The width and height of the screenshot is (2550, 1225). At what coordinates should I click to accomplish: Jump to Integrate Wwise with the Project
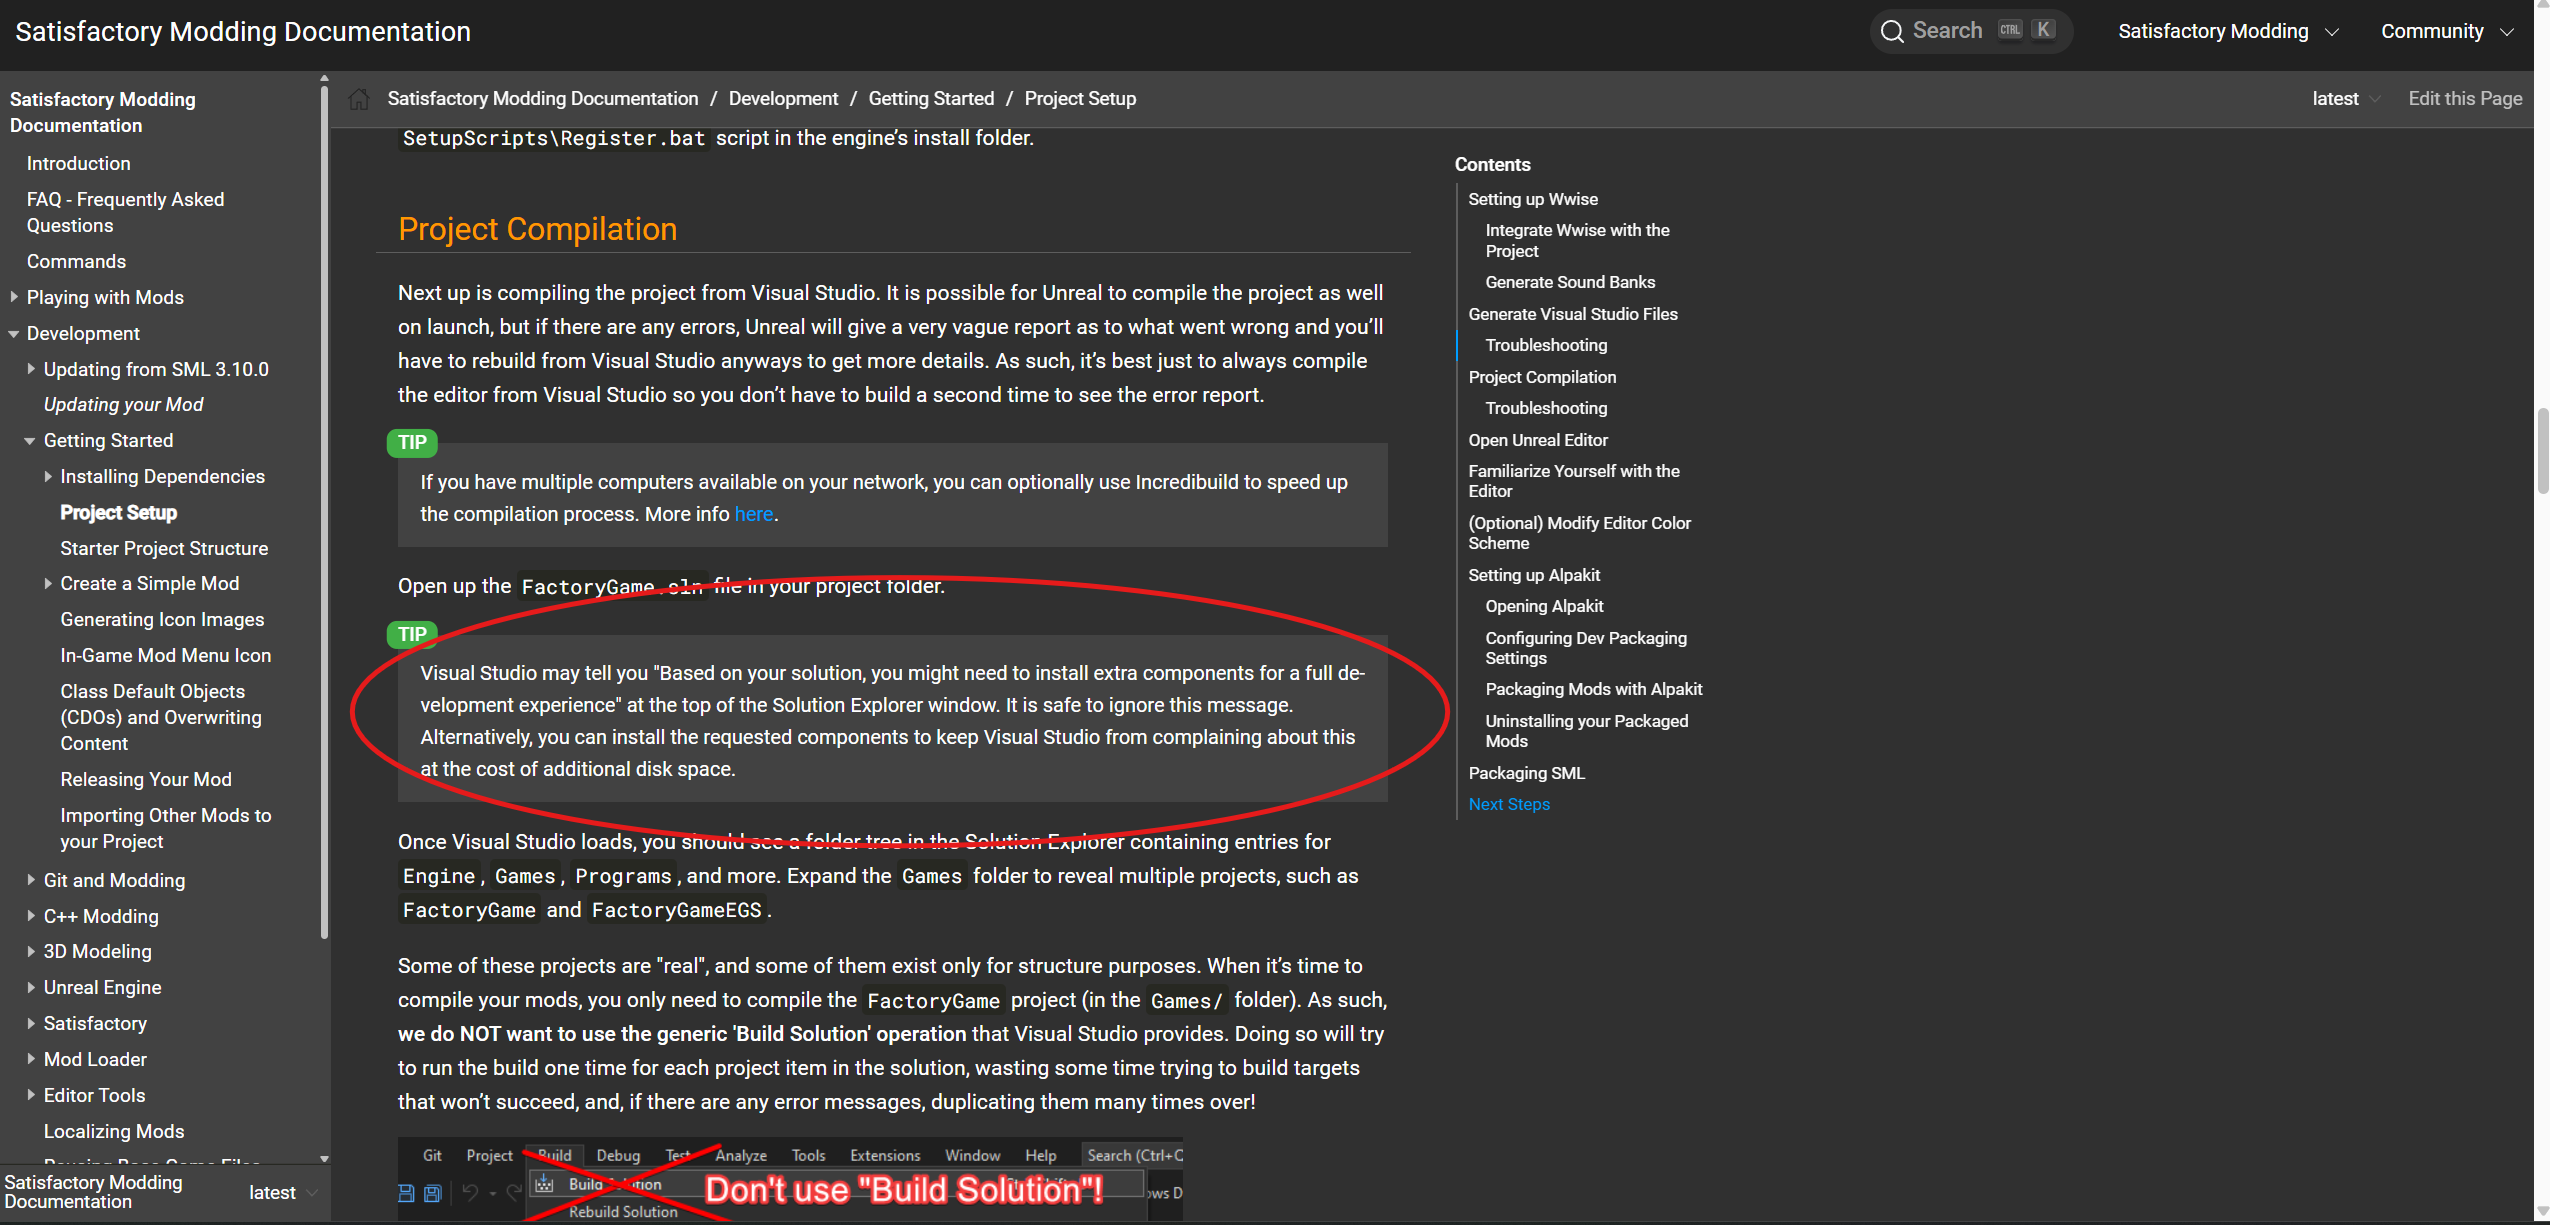point(1577,240)
